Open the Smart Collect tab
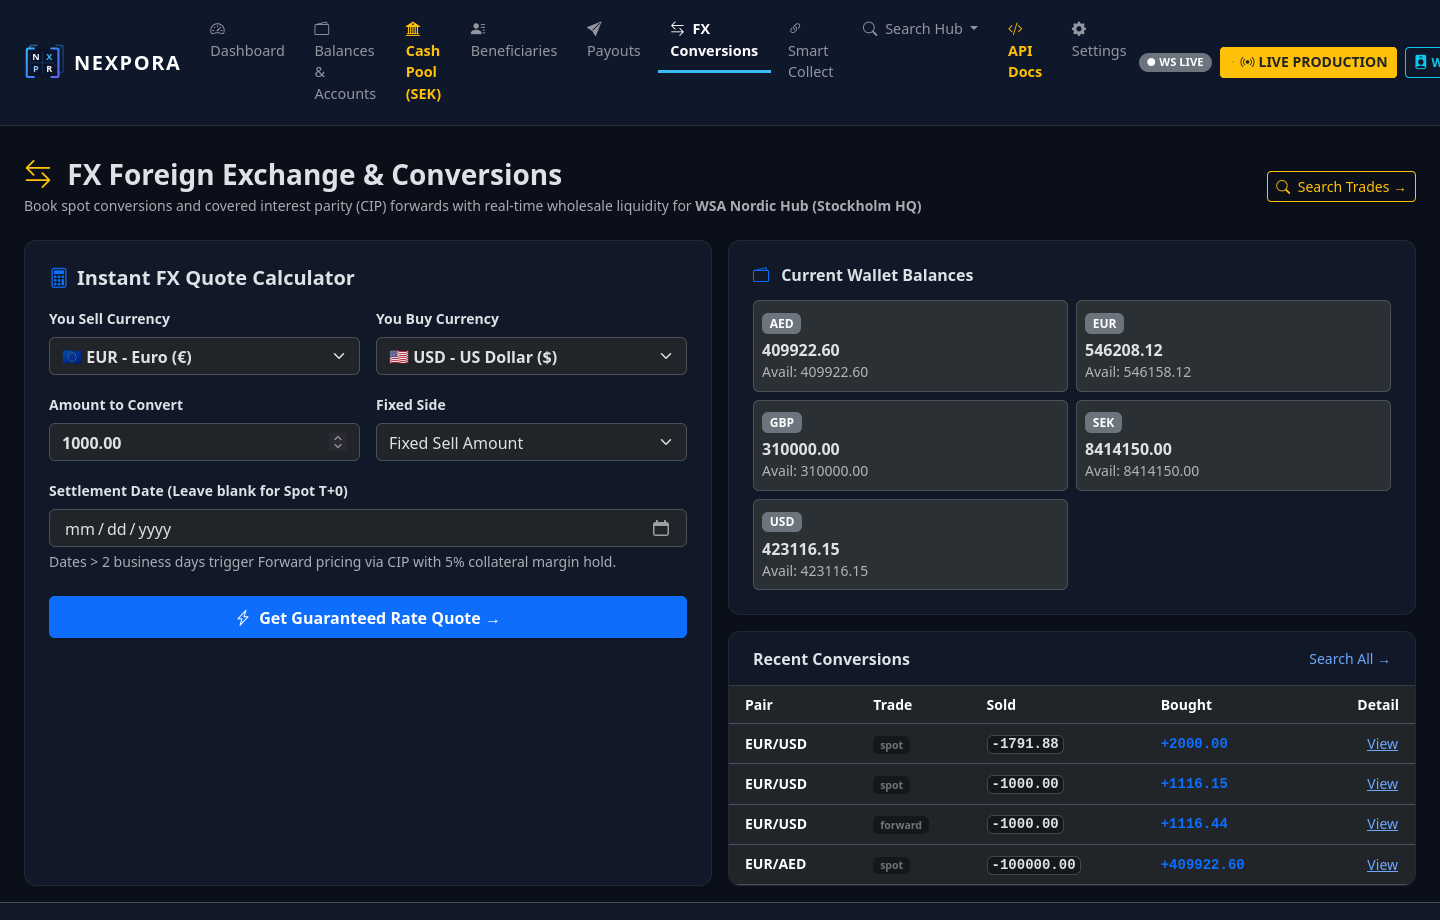Viewport: 1440px width, 920px height. click(x=810, y=51)
